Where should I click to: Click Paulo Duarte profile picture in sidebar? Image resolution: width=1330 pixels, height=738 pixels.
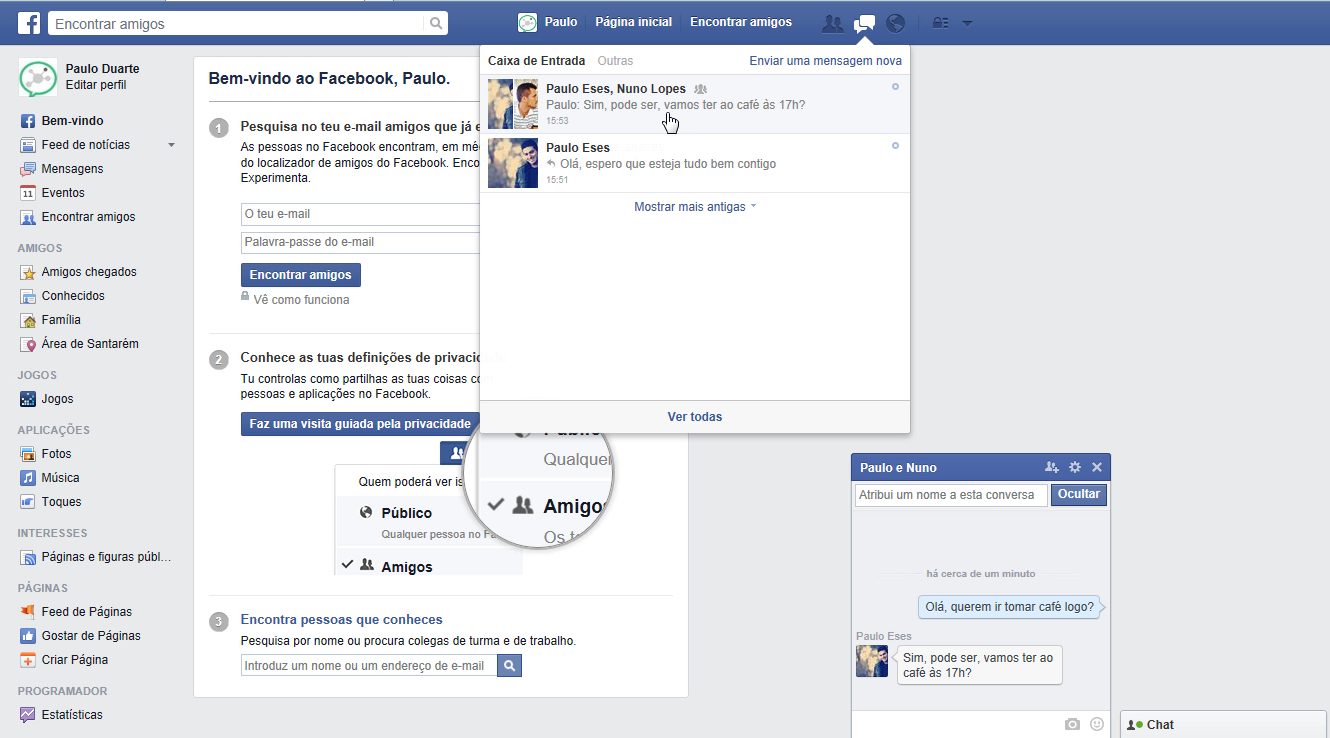coord(38,77)
